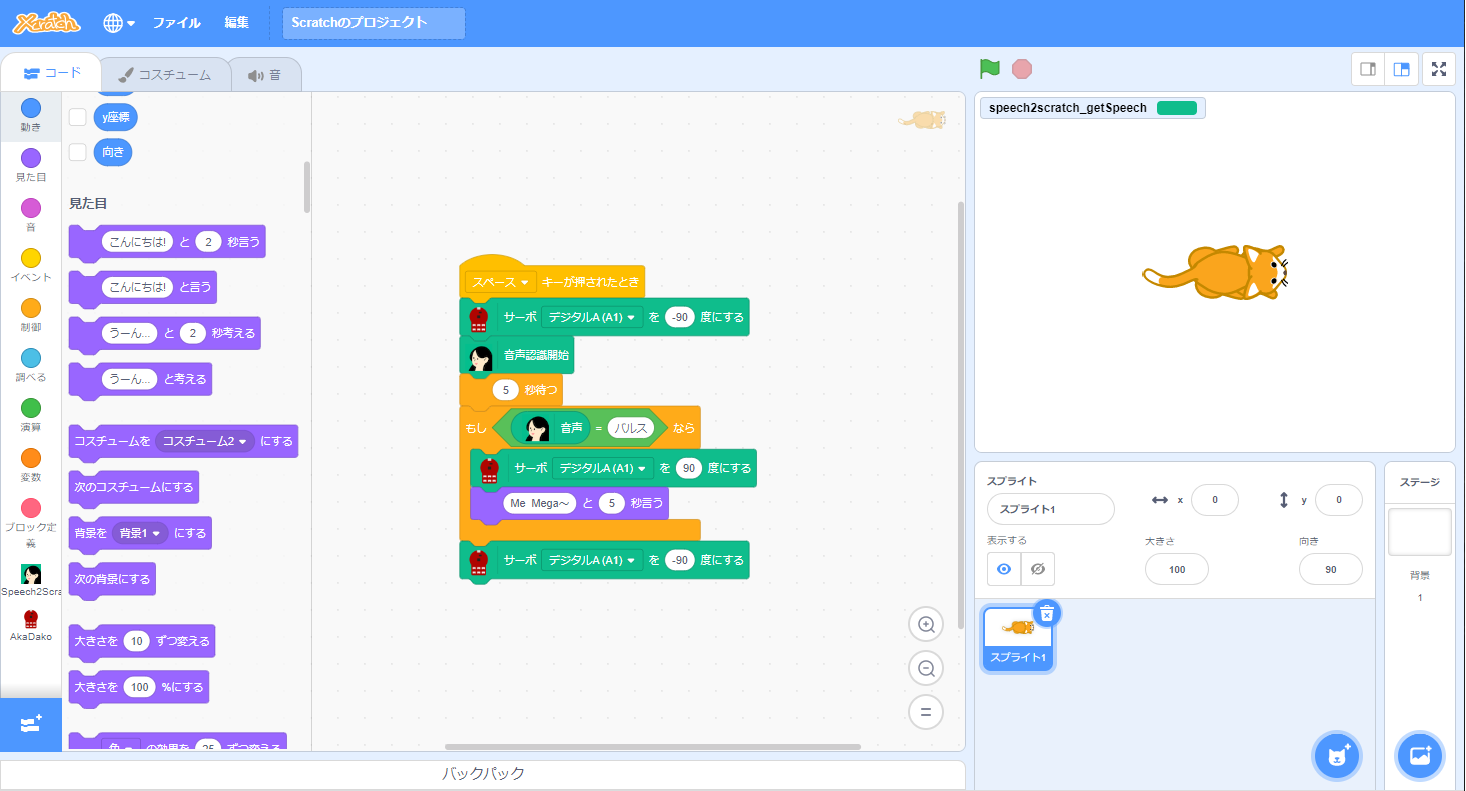Hide the sprite with crossed-eye button
1466x791 pixels.
point(1037,569)
